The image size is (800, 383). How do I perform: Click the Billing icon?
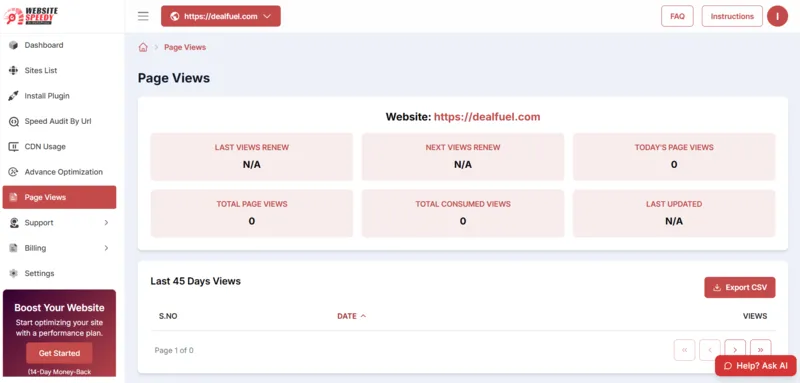click(x=14, y=248)
